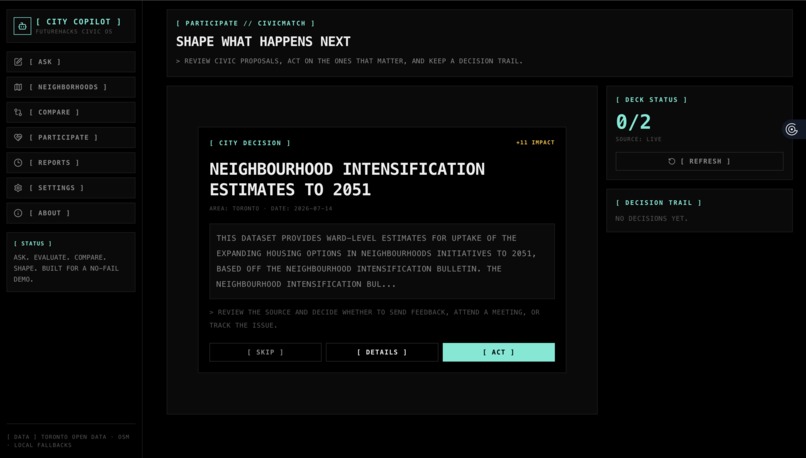Image resolution: width=806 pixels, height=458 pixels.
Task: Click the dataset description text box
Action: point(382,261)
